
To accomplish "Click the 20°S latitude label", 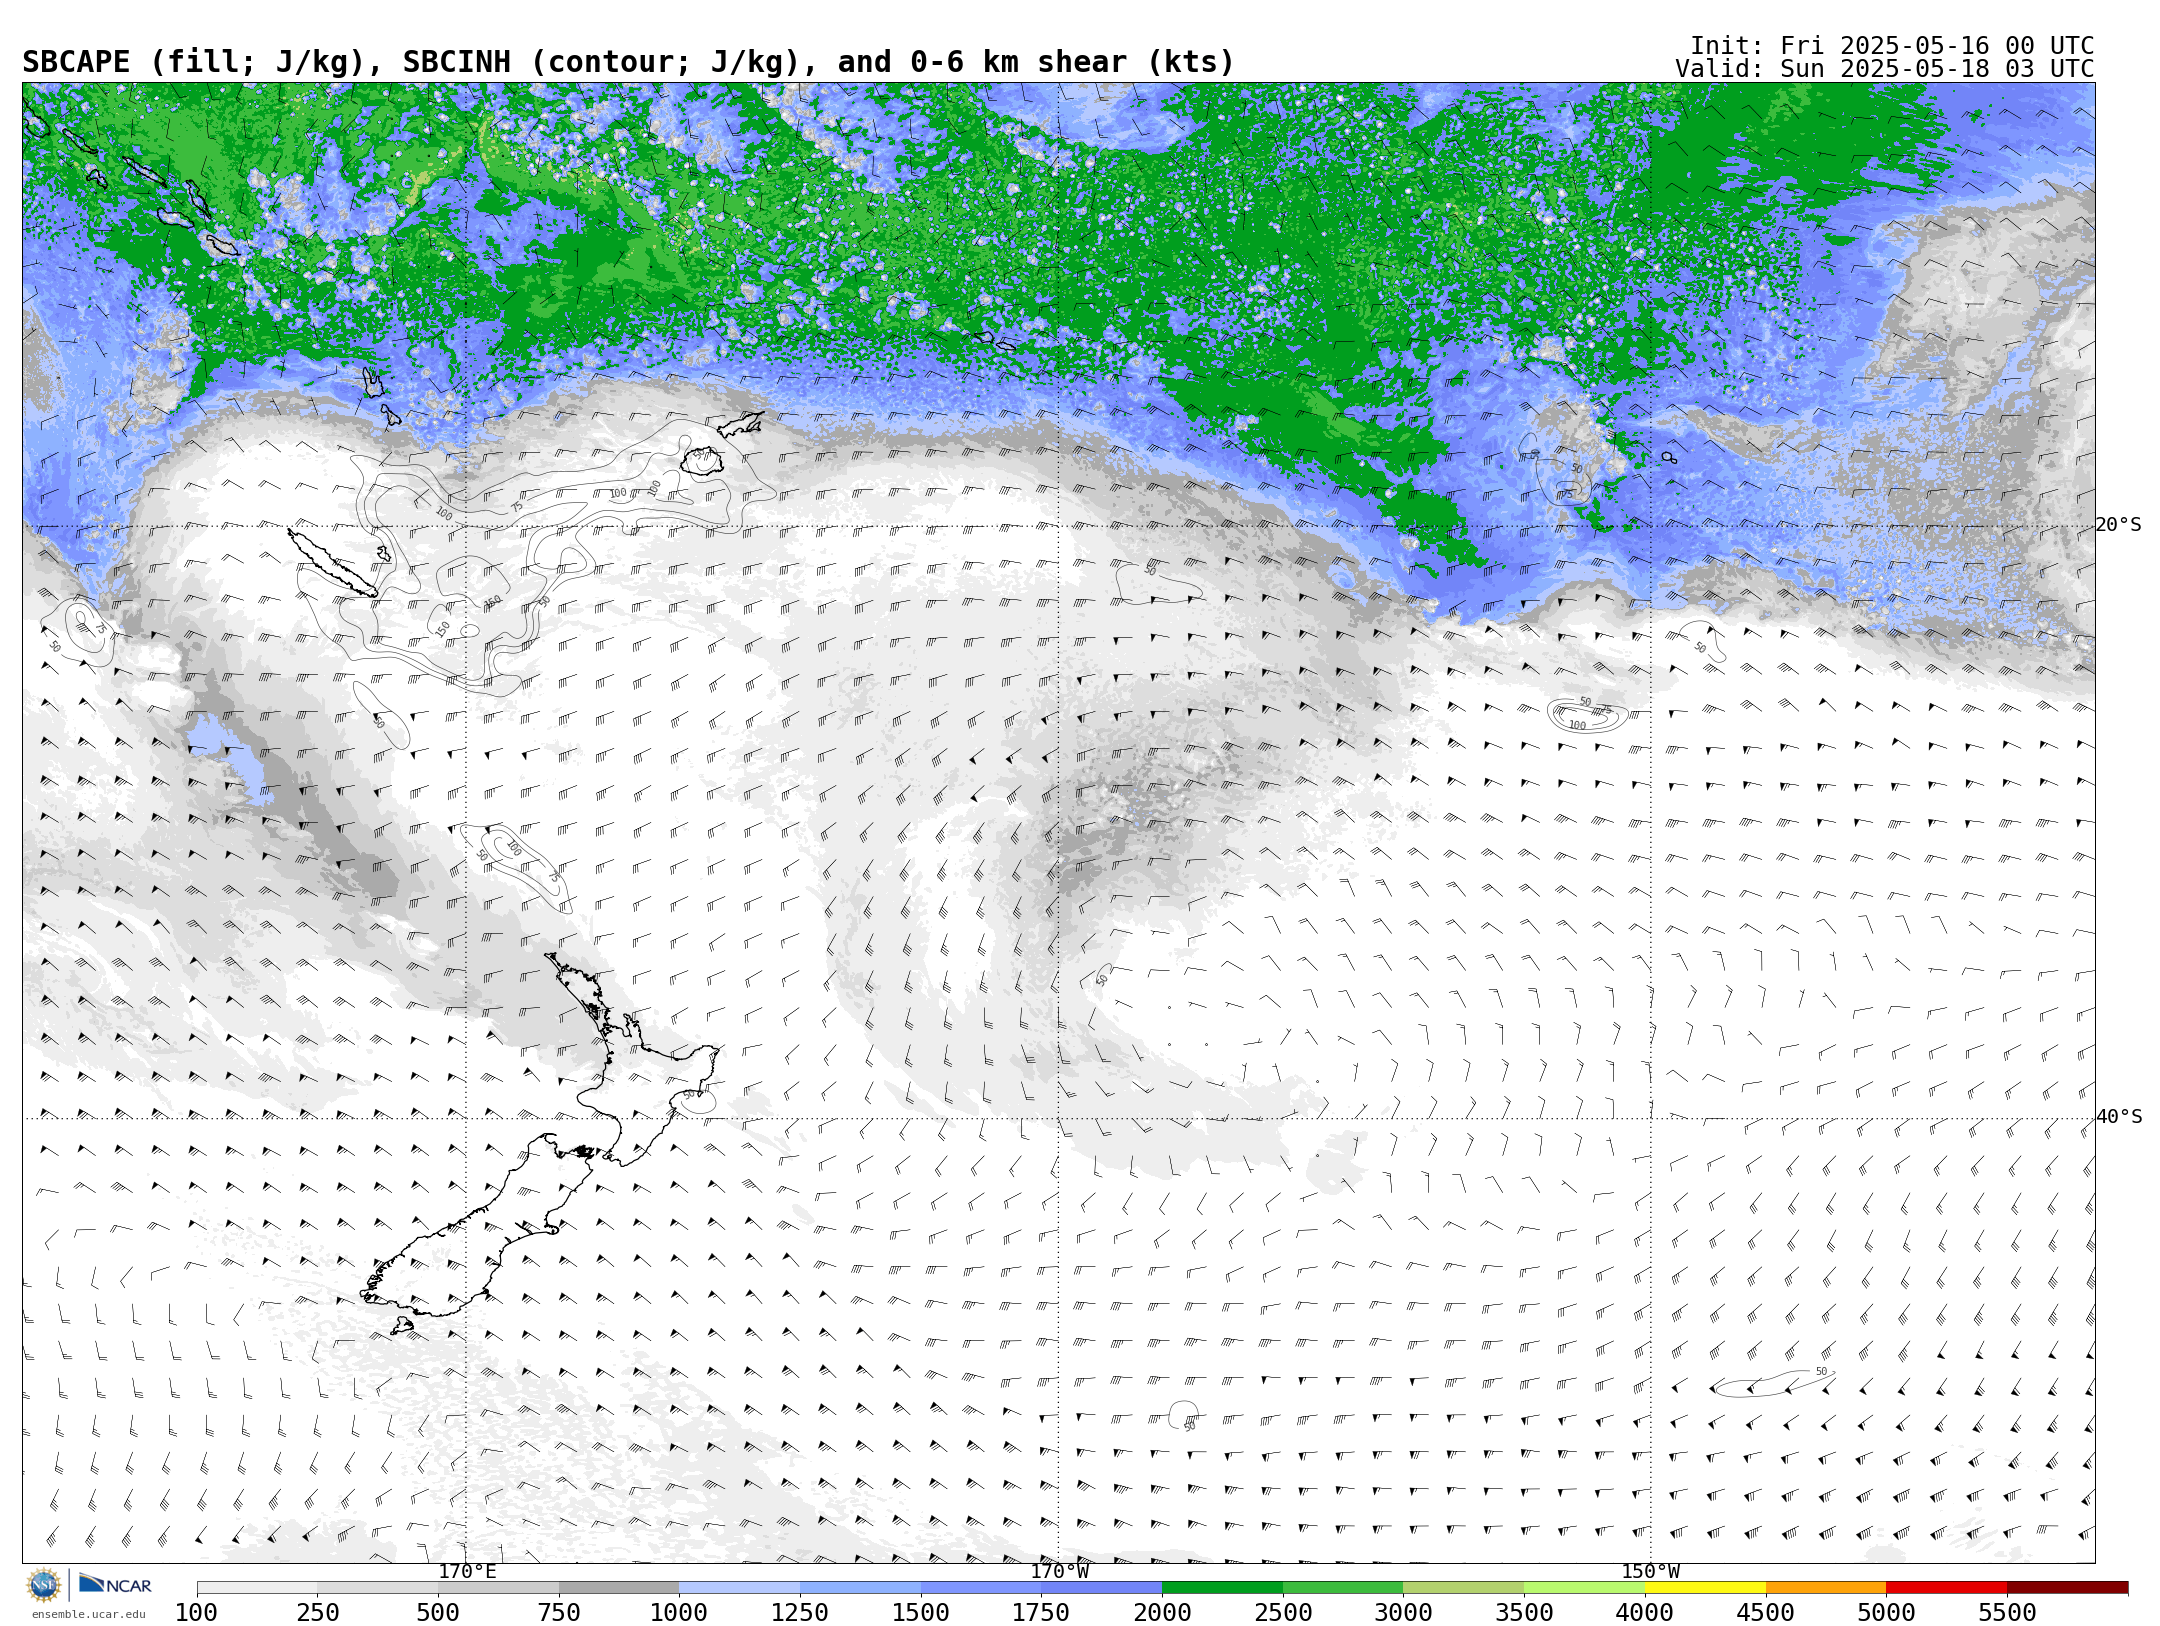I will [2118, 525].
